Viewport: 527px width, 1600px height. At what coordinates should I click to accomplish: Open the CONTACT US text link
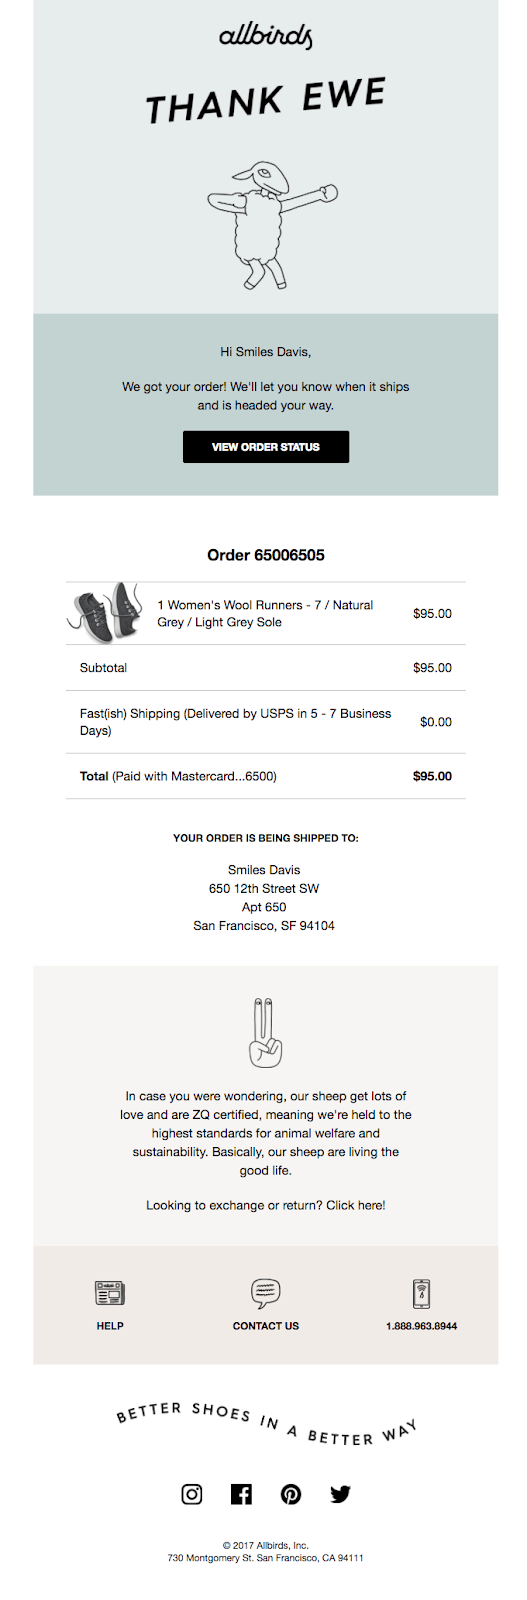[266, 1326]
